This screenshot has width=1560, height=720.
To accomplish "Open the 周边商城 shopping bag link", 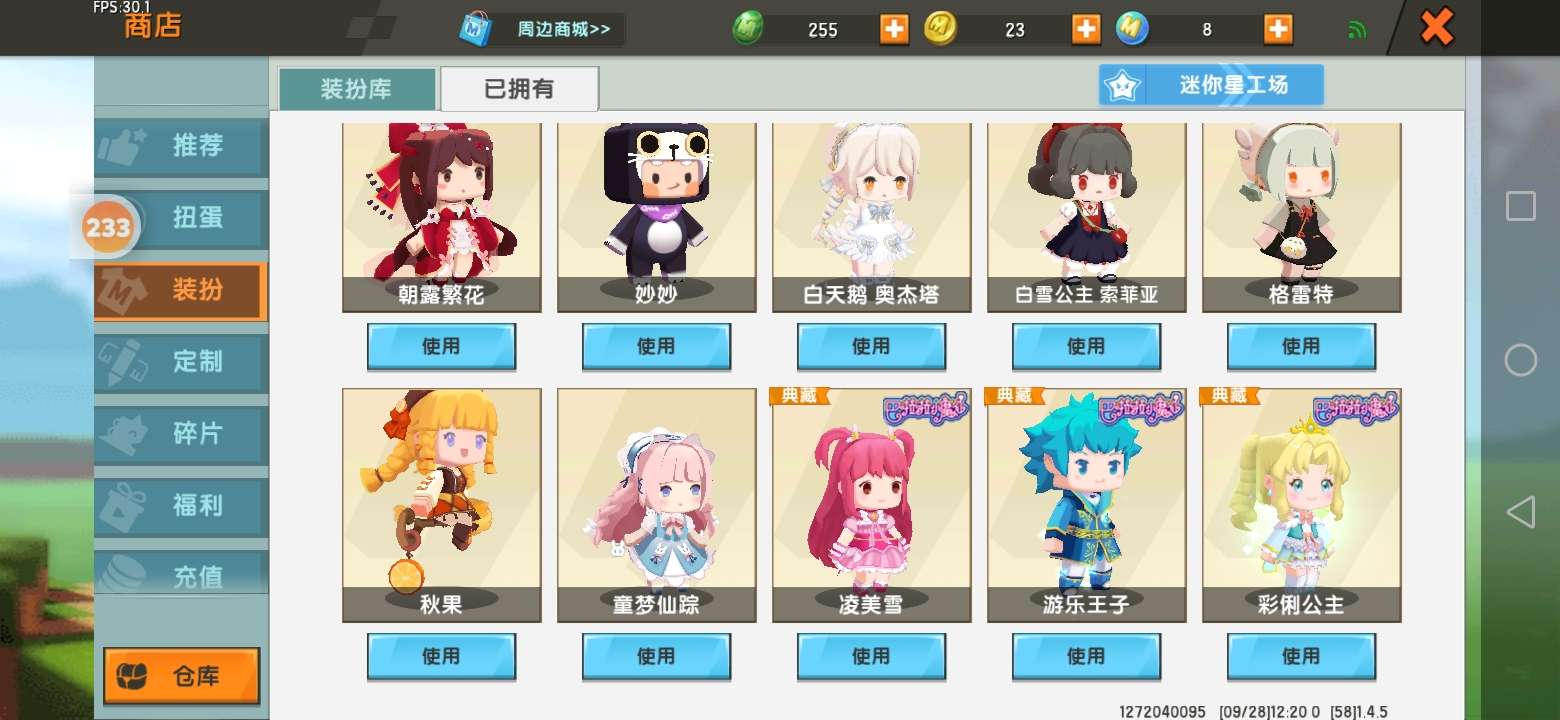I will point(542,29).
